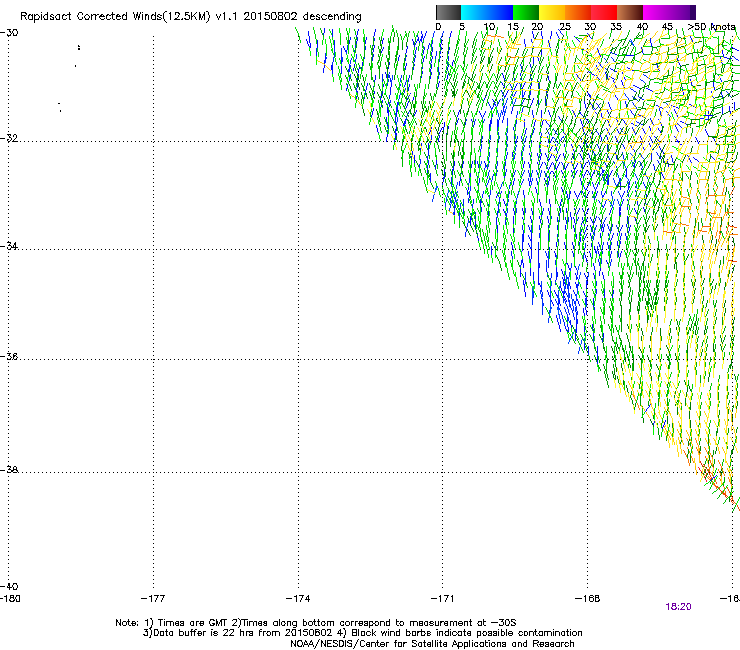Click the -34 latitude axis label

[x=9, y=246]
